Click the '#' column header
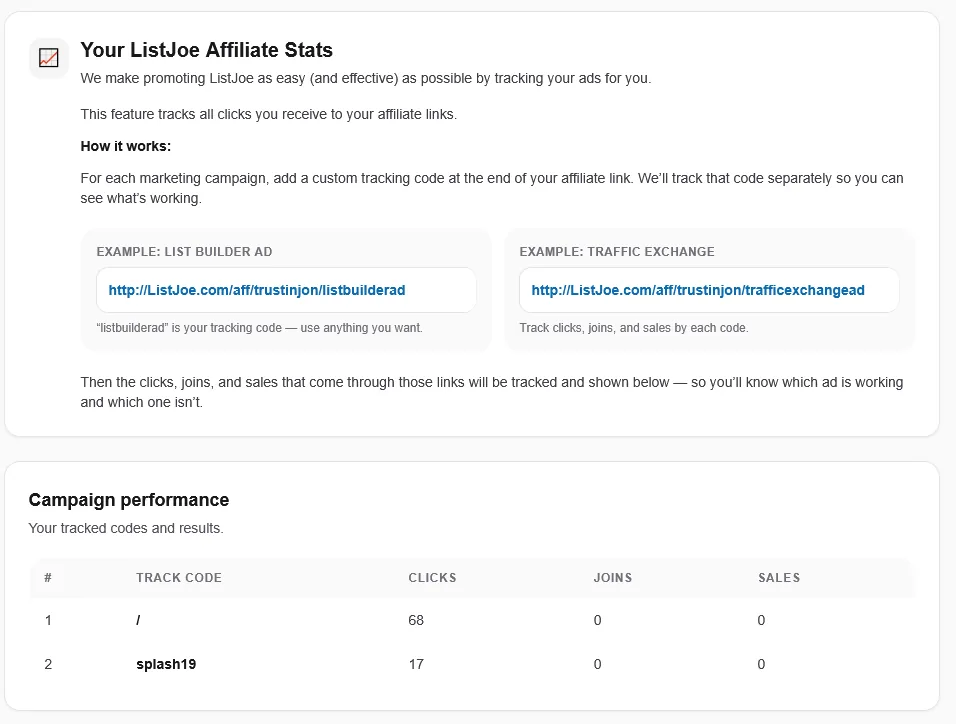Image resolution: width=956 pixels, height=724 pixels. coord(48,578)
